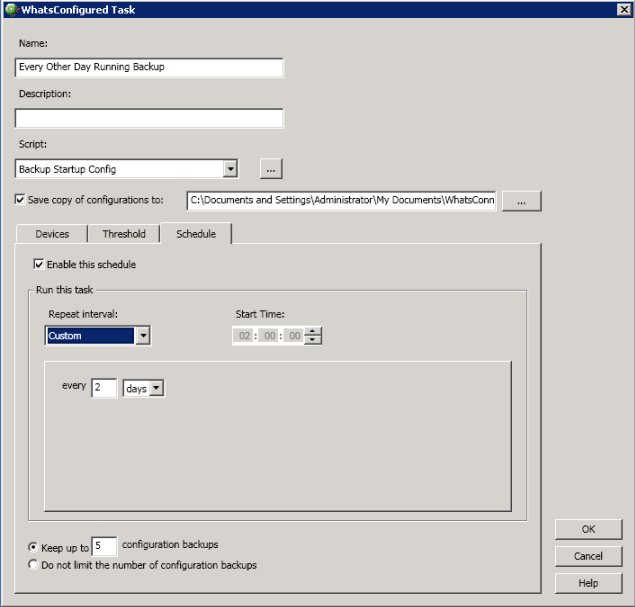Viewport: 635px width, 607px height.
Task: Click the Cancel button
Action: (x=588, y=556)
